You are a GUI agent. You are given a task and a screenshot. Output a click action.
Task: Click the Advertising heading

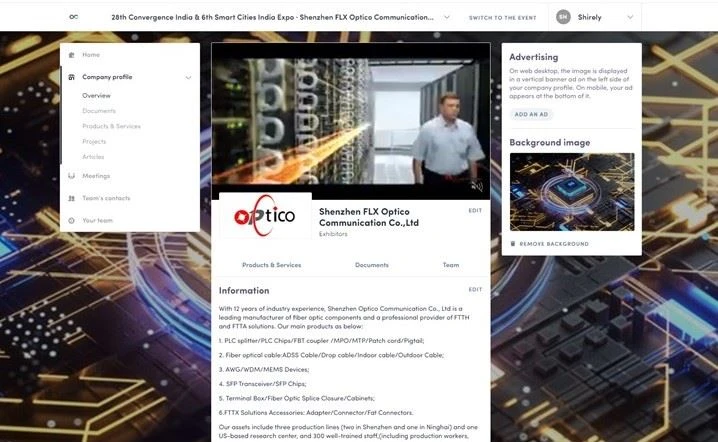coord(533,57)
